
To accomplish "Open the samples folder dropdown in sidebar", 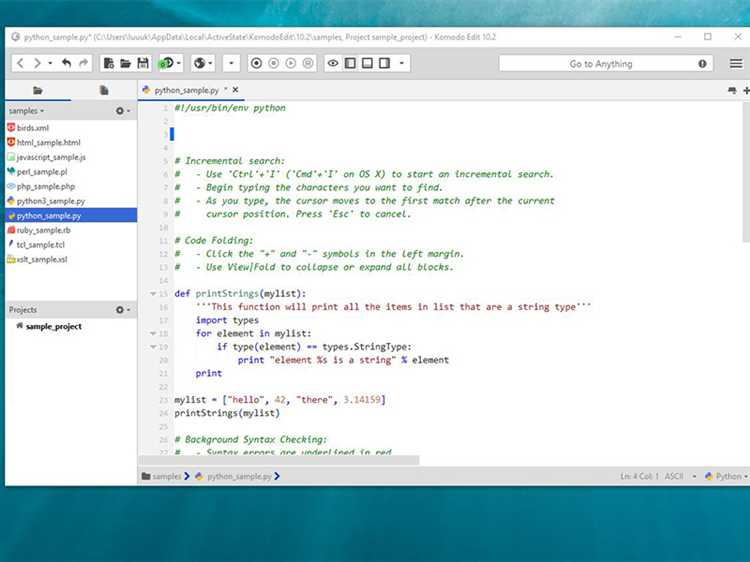I will pyautogui.click(x=26, y=111).
